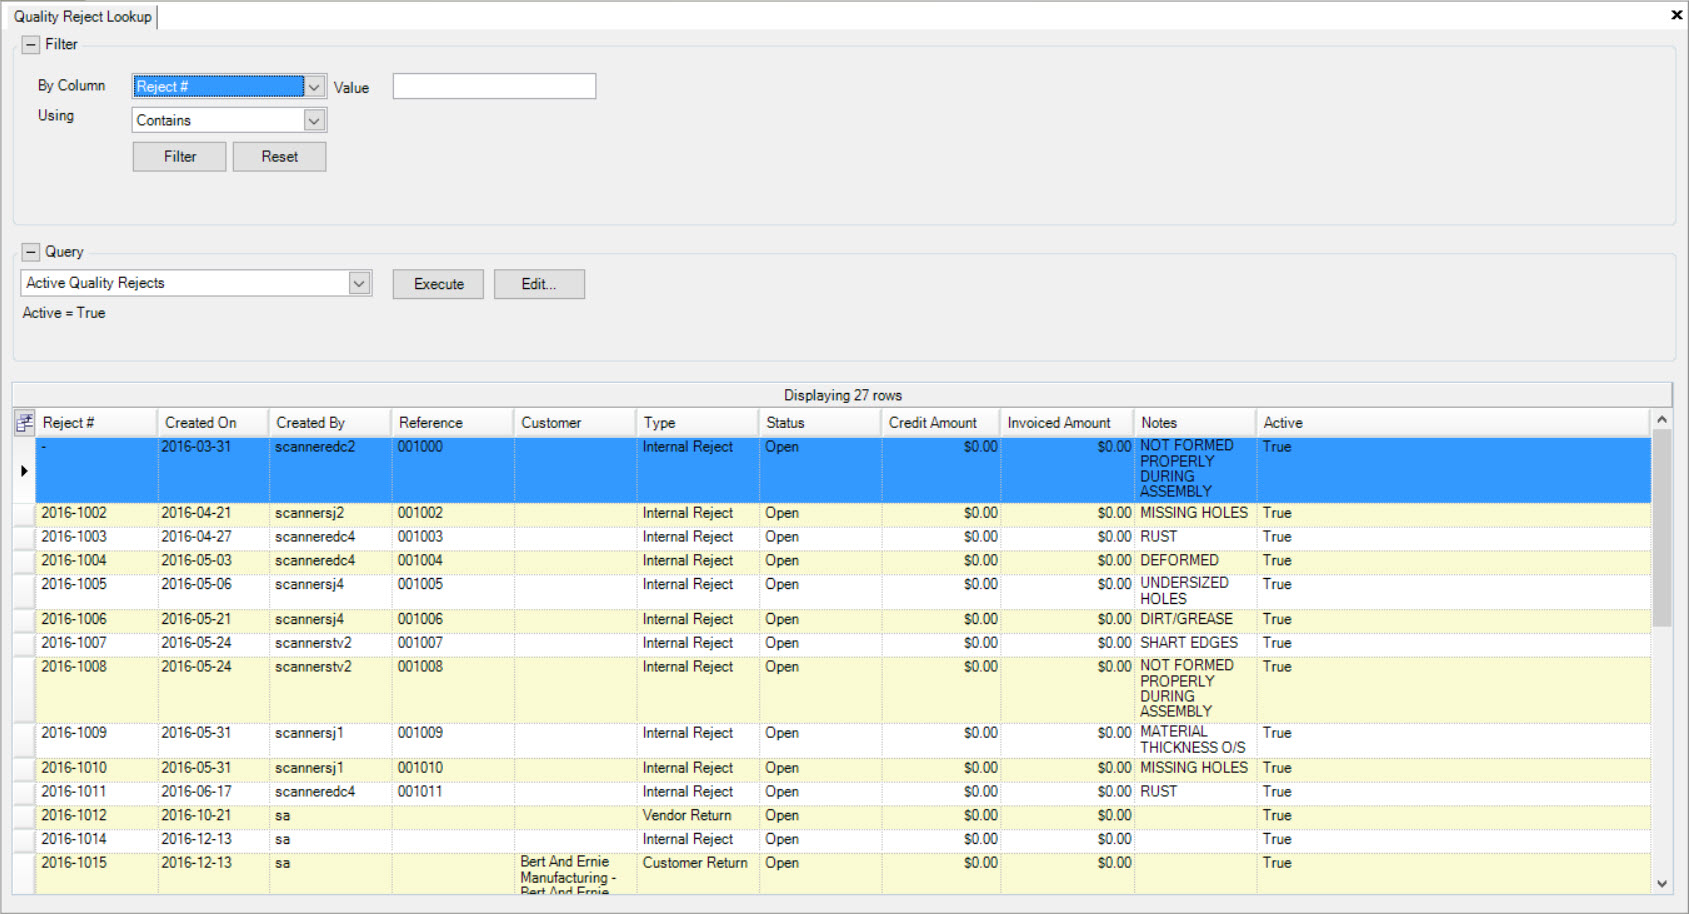
Task: Open the Using Contains dropdown
Action: click(x=314, y=120)
